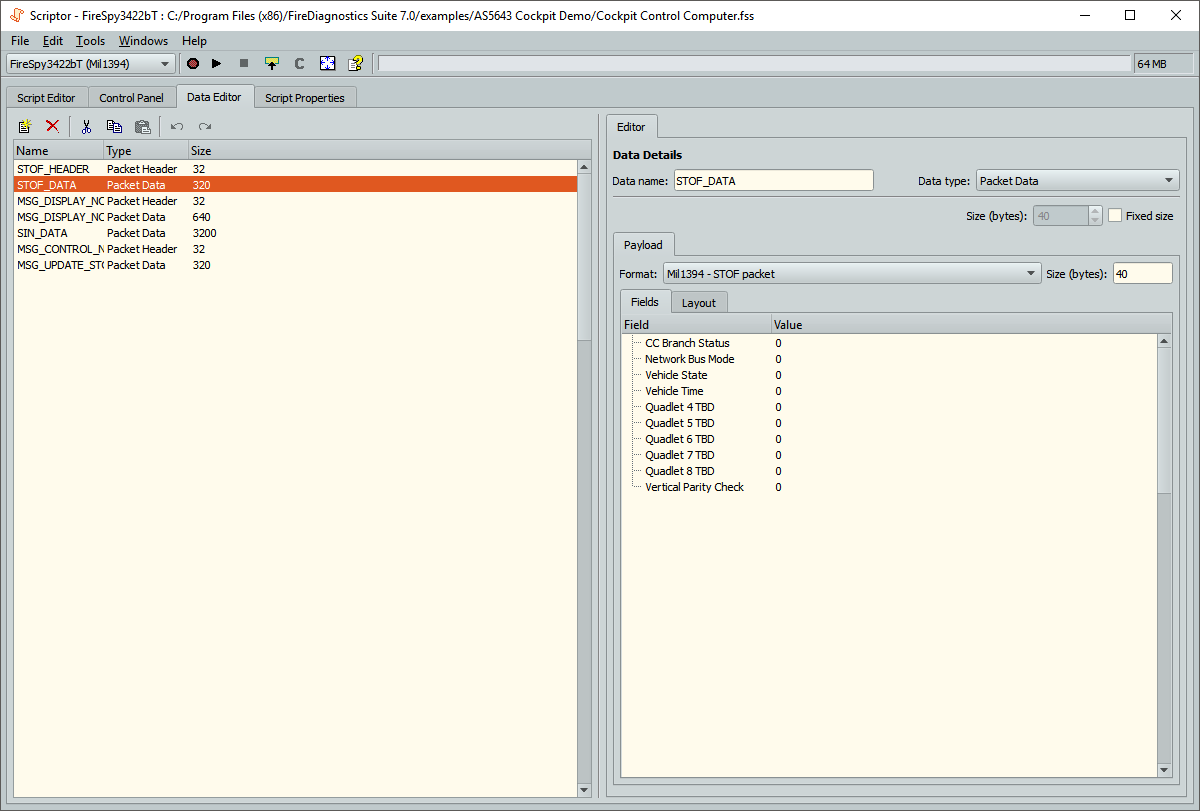Sort by the Size column header
Screen dimensions: 1200x811
(388, 151)
